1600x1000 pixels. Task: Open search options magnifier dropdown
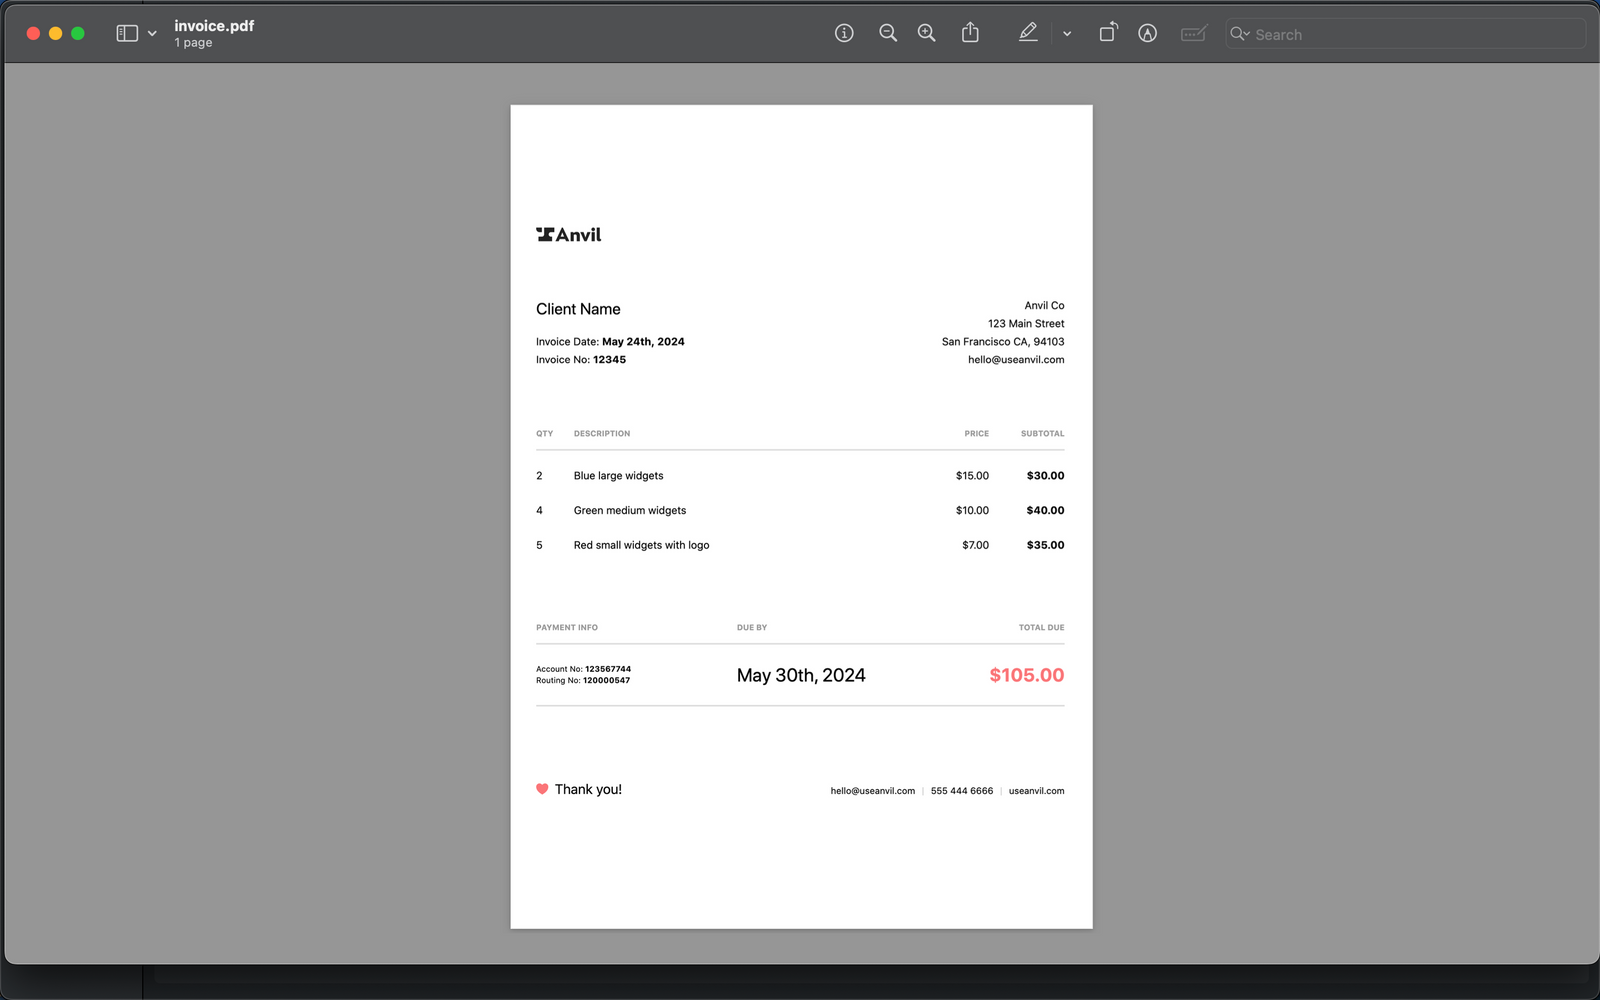click(1240, 34)
